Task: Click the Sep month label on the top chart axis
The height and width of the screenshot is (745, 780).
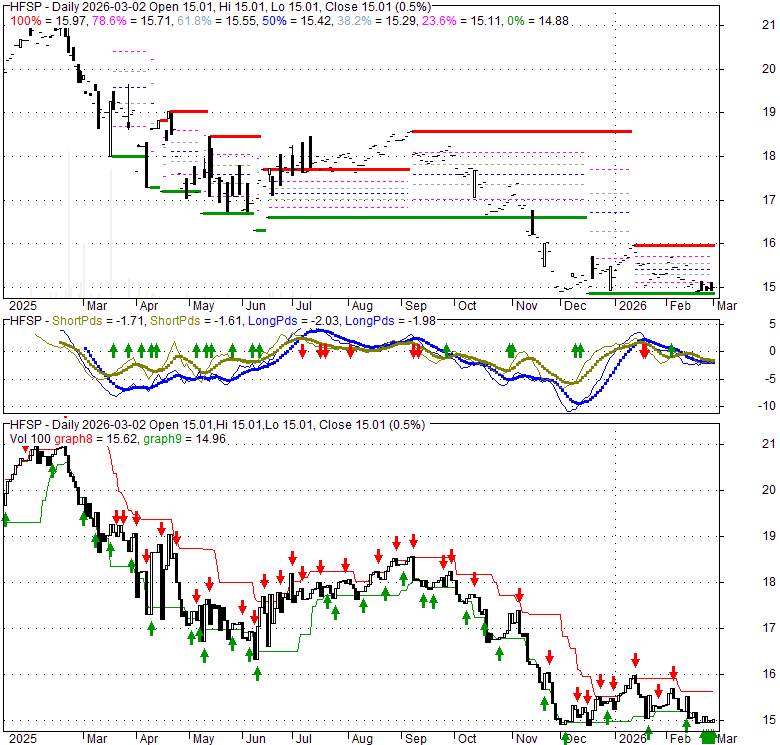Action: coord(416,306)
